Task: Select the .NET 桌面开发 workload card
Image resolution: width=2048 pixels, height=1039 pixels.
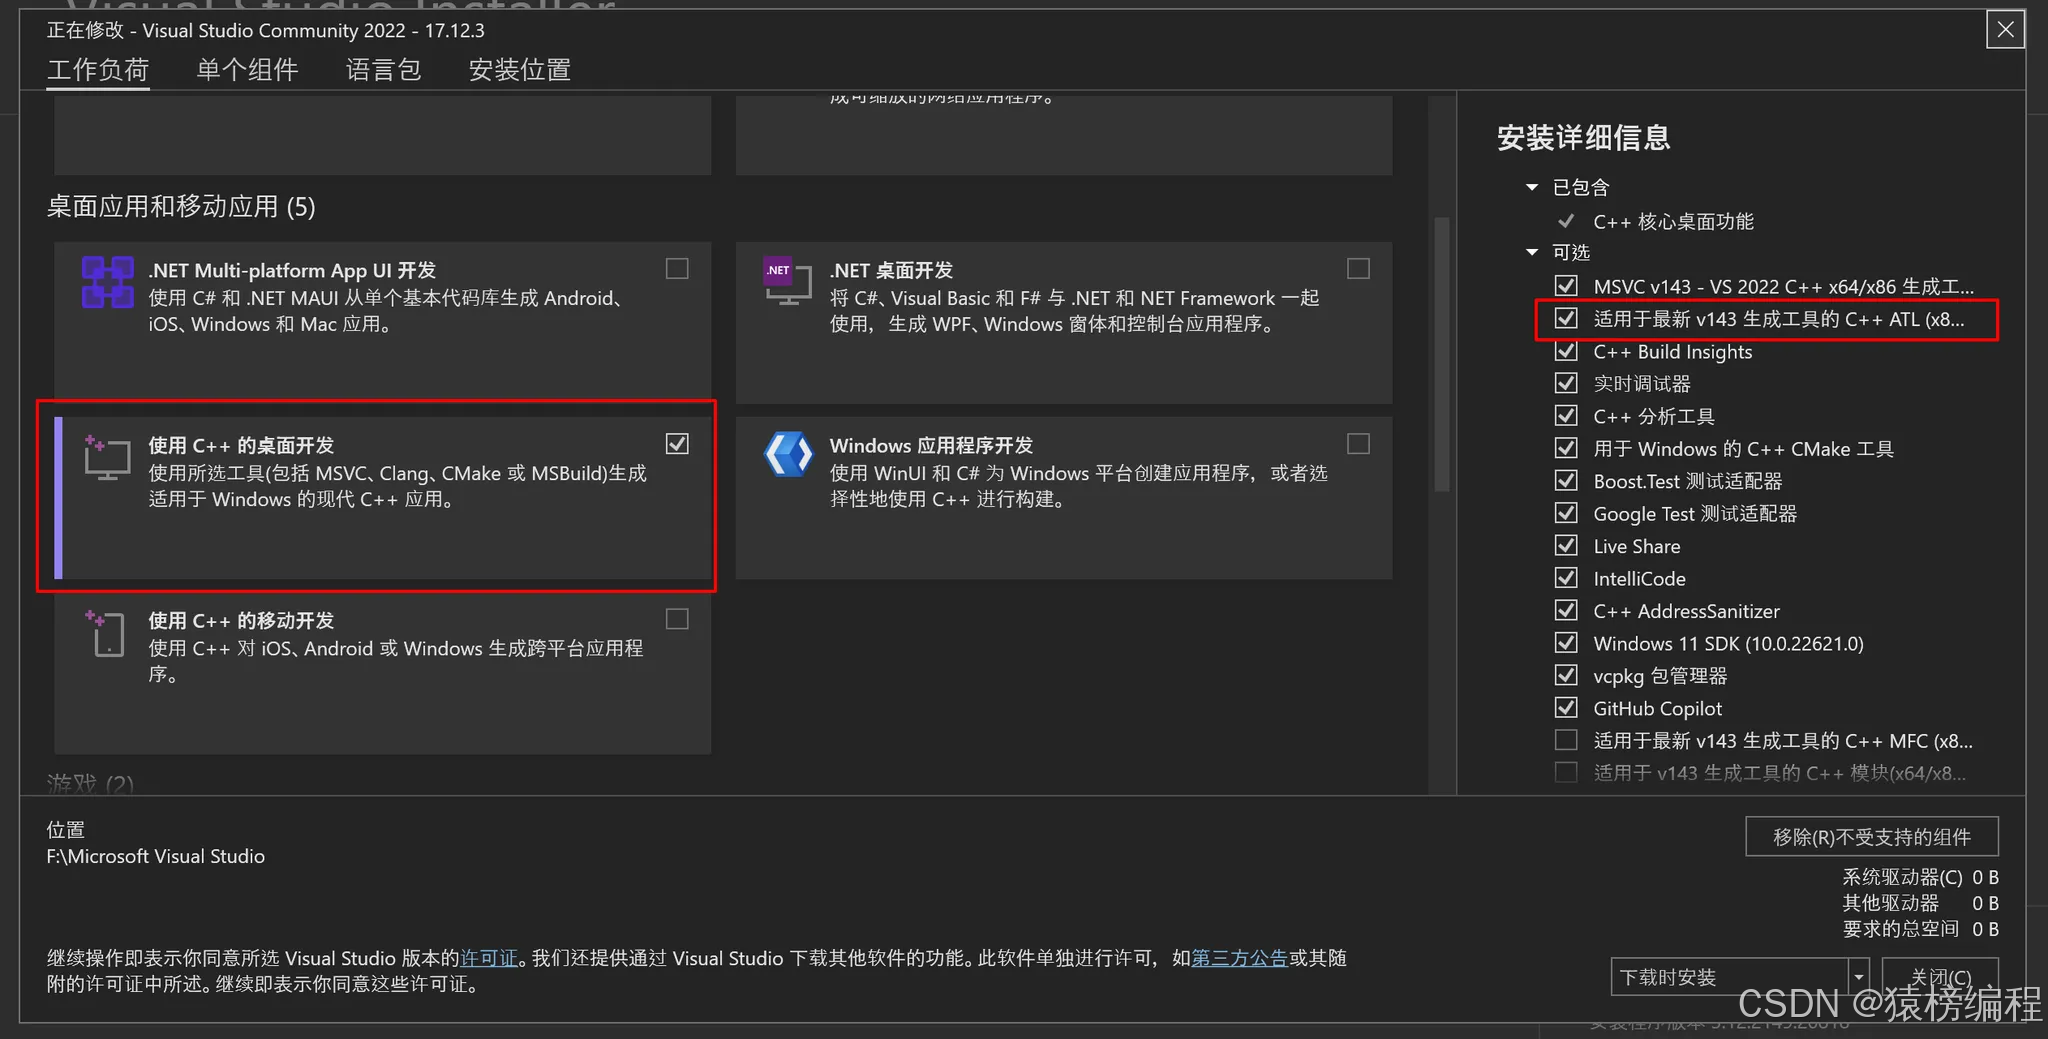Action: click(x=1064, y=323)
